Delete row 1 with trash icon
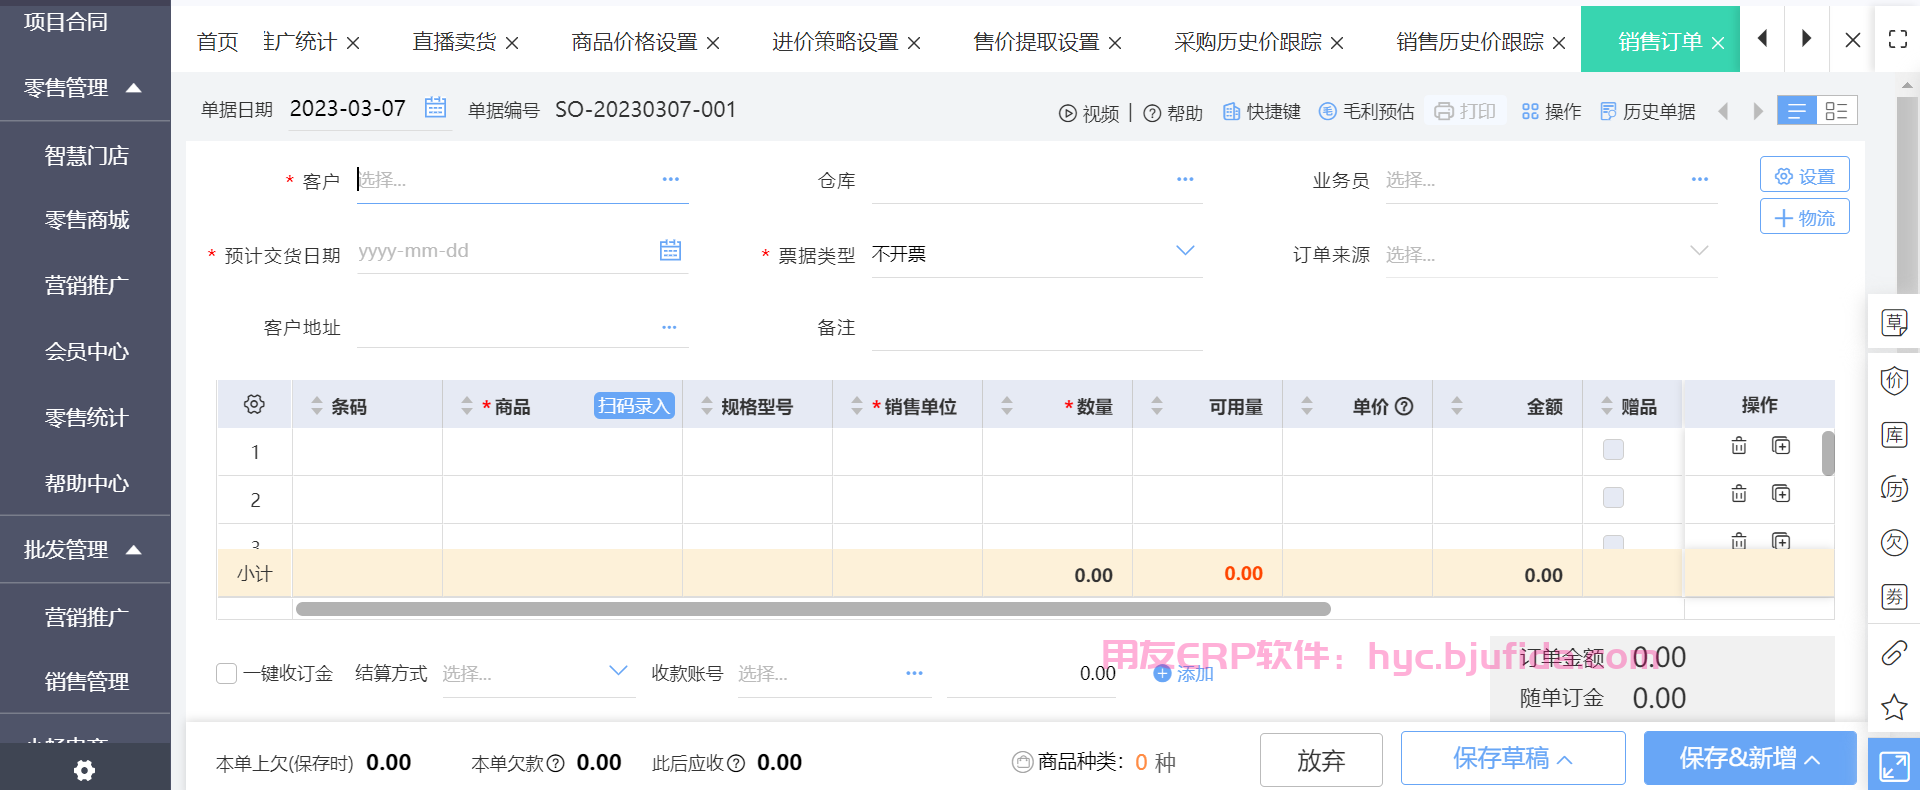The height and width of the screenshot is (790, 1920). point(1739,446)
